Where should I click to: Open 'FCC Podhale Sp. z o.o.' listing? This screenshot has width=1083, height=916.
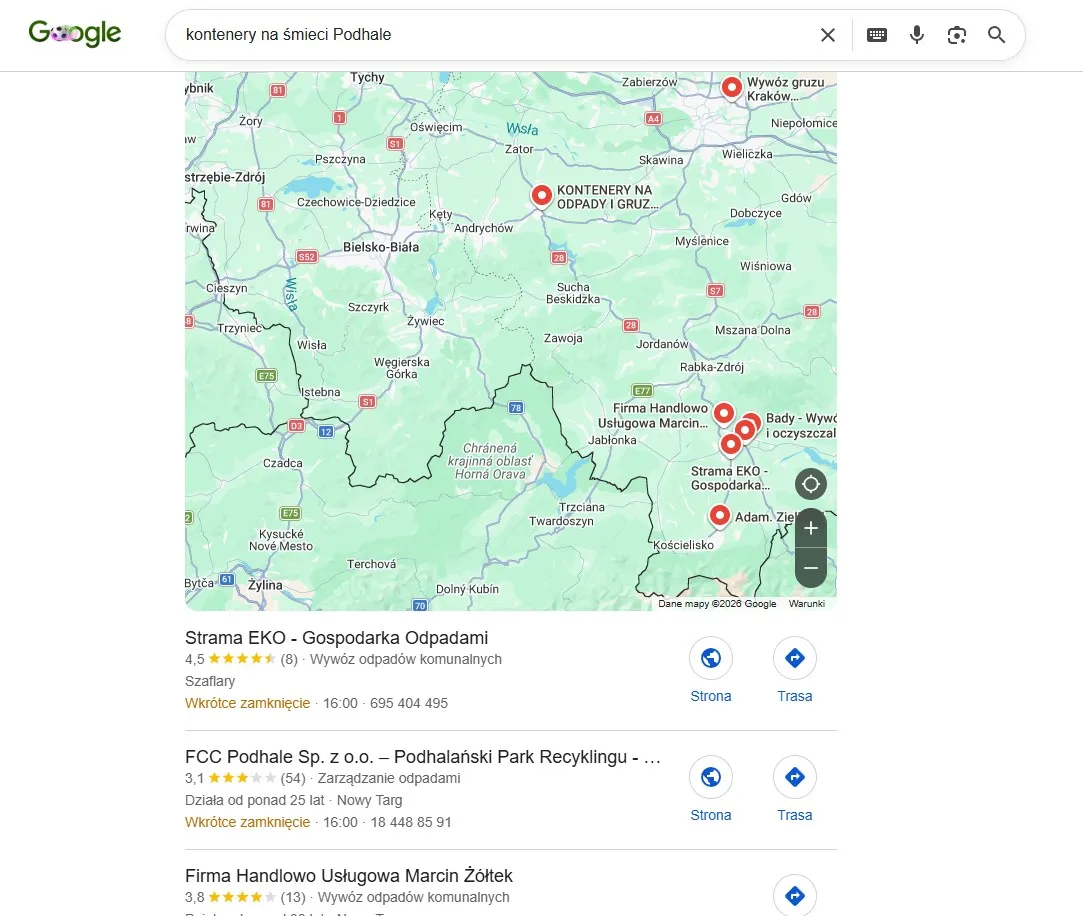coord(423,757)
